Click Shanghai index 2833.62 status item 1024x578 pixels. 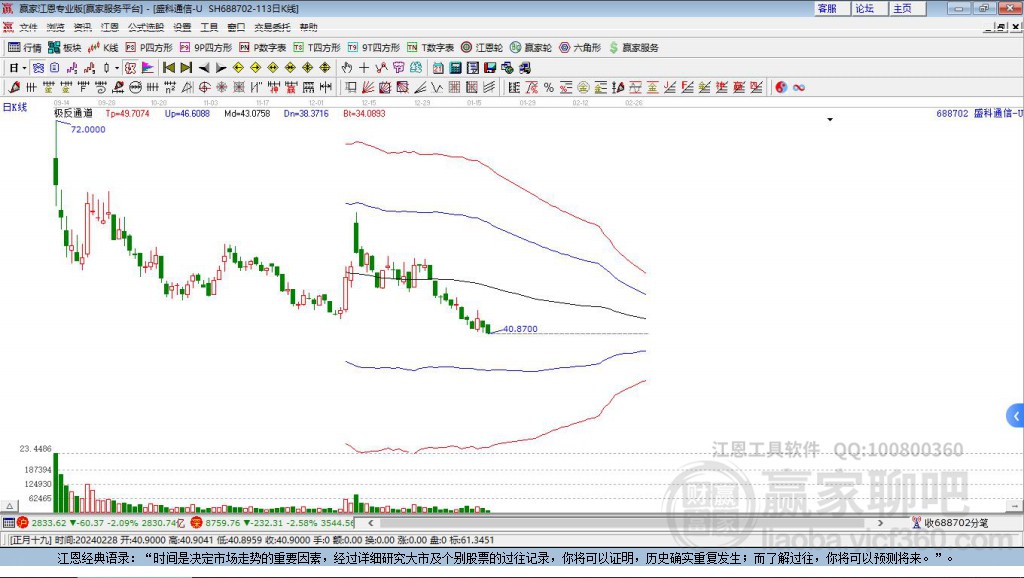point(101,522)
